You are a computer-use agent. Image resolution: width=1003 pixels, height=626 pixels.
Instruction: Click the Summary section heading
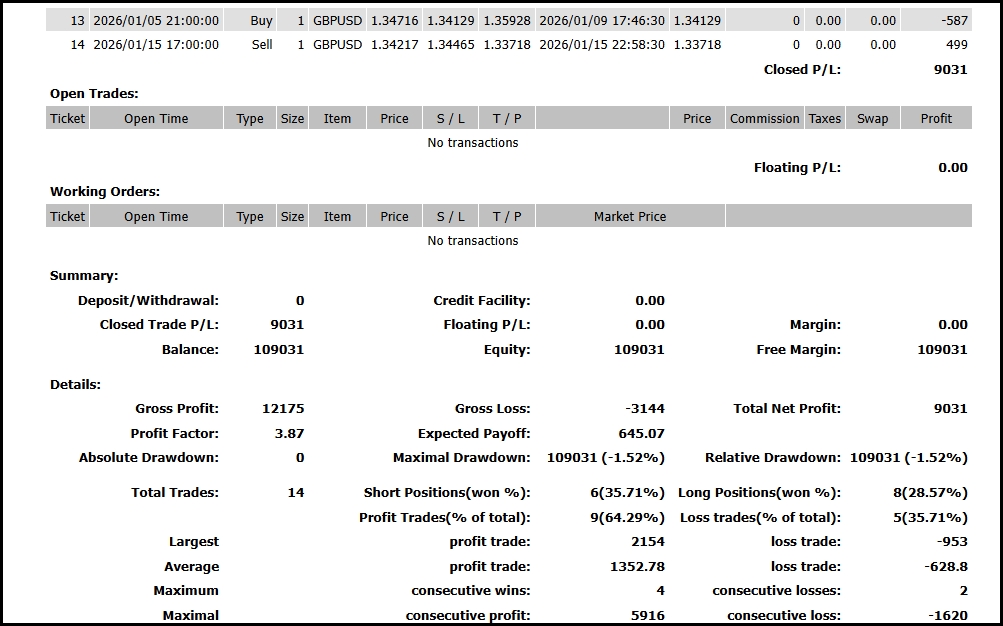84,275
